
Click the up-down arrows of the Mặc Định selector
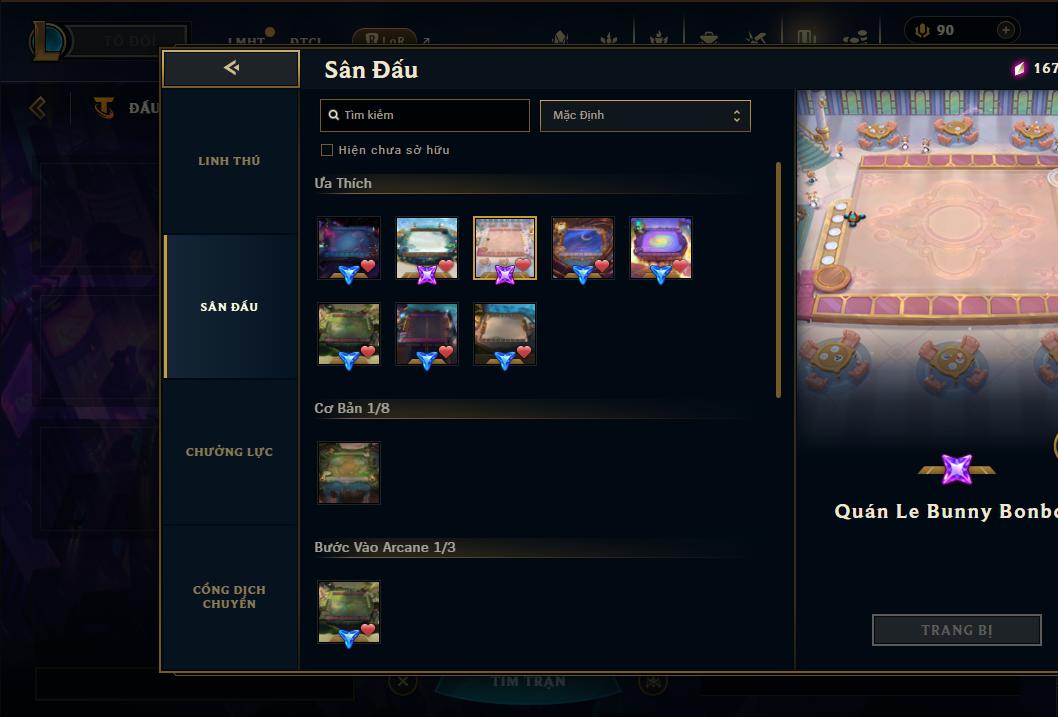[737, 116]
